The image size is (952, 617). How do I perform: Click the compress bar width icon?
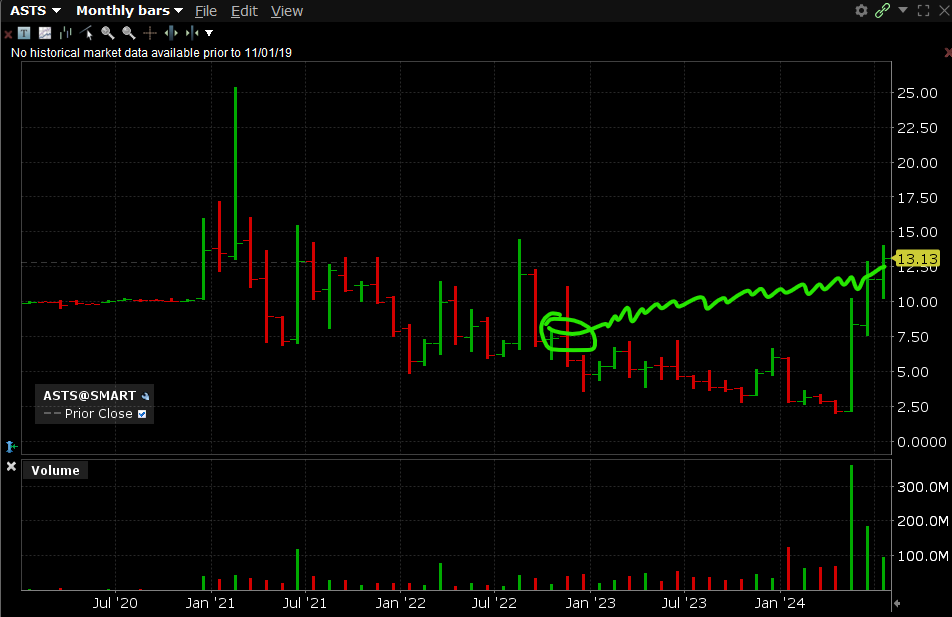pos(192,33)
